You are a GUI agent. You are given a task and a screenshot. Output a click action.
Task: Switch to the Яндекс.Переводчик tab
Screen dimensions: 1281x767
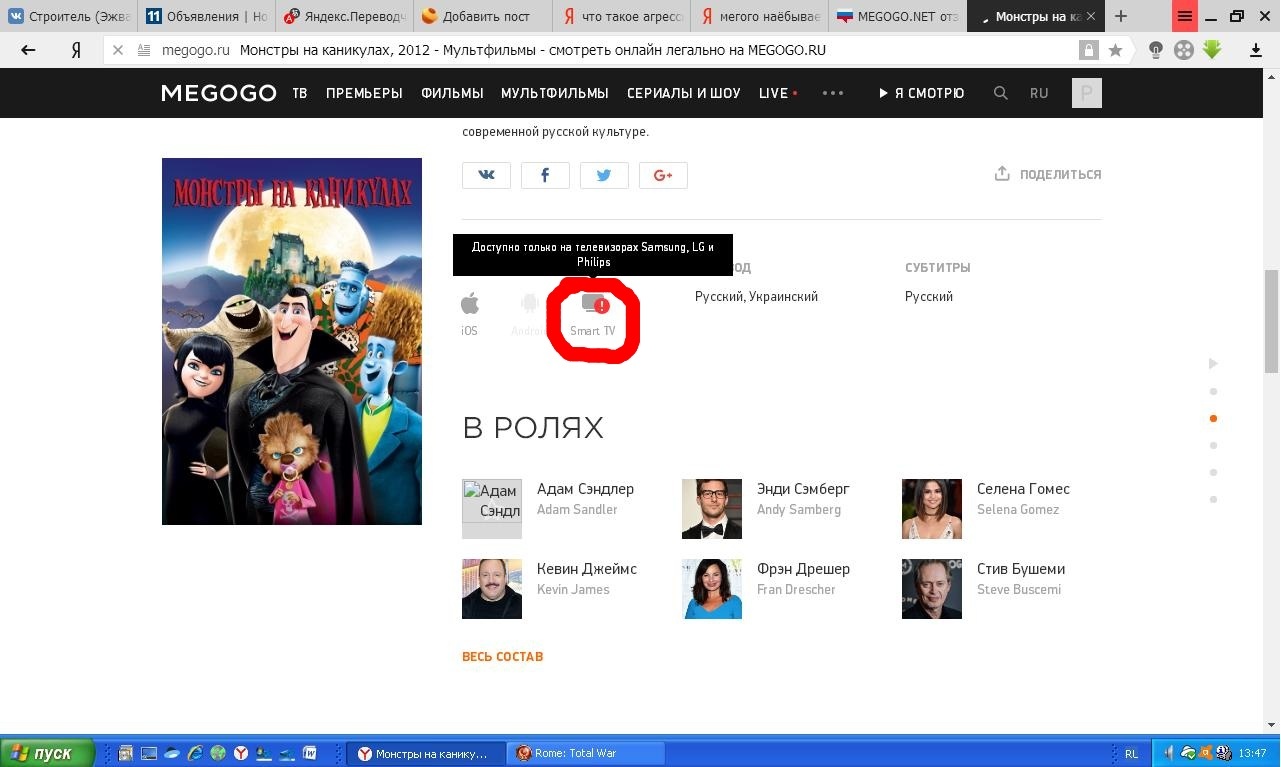[x=345, y=16]
